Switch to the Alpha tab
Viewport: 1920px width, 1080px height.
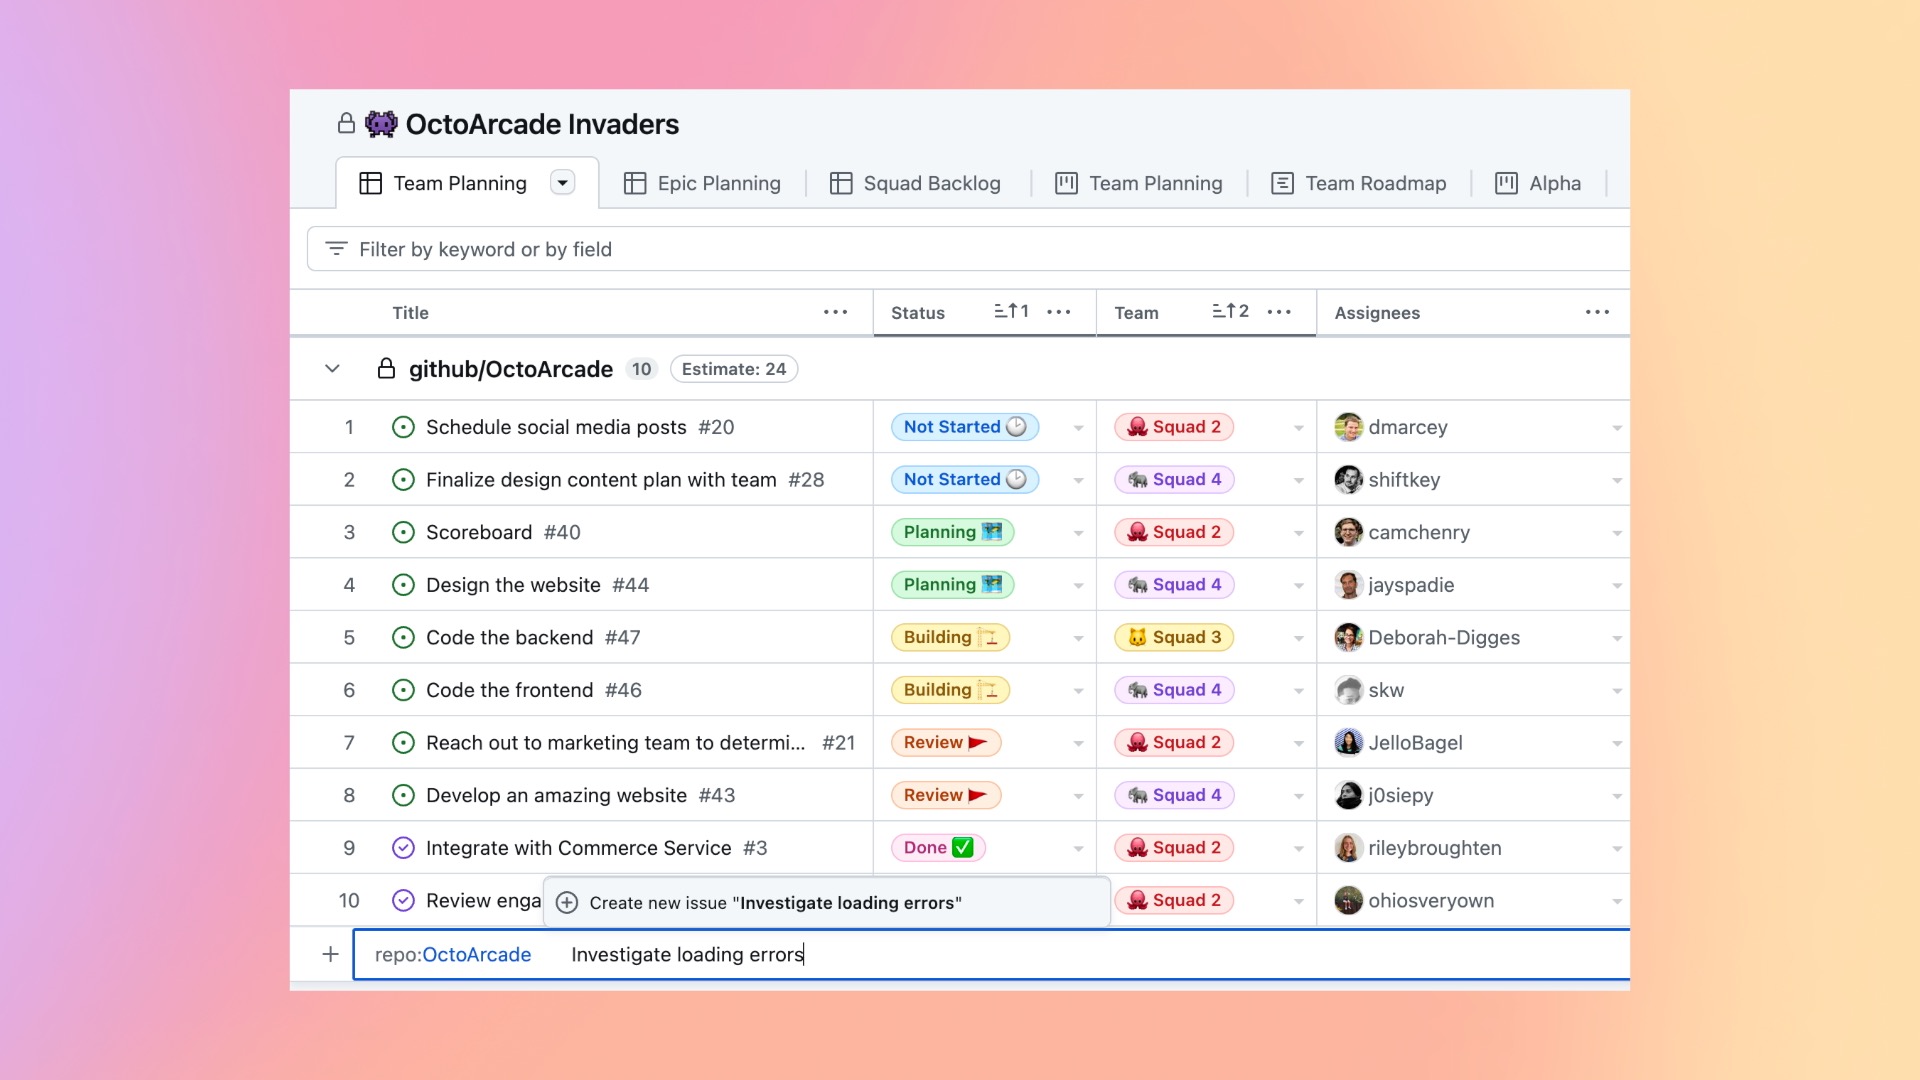pos(1538,183)
